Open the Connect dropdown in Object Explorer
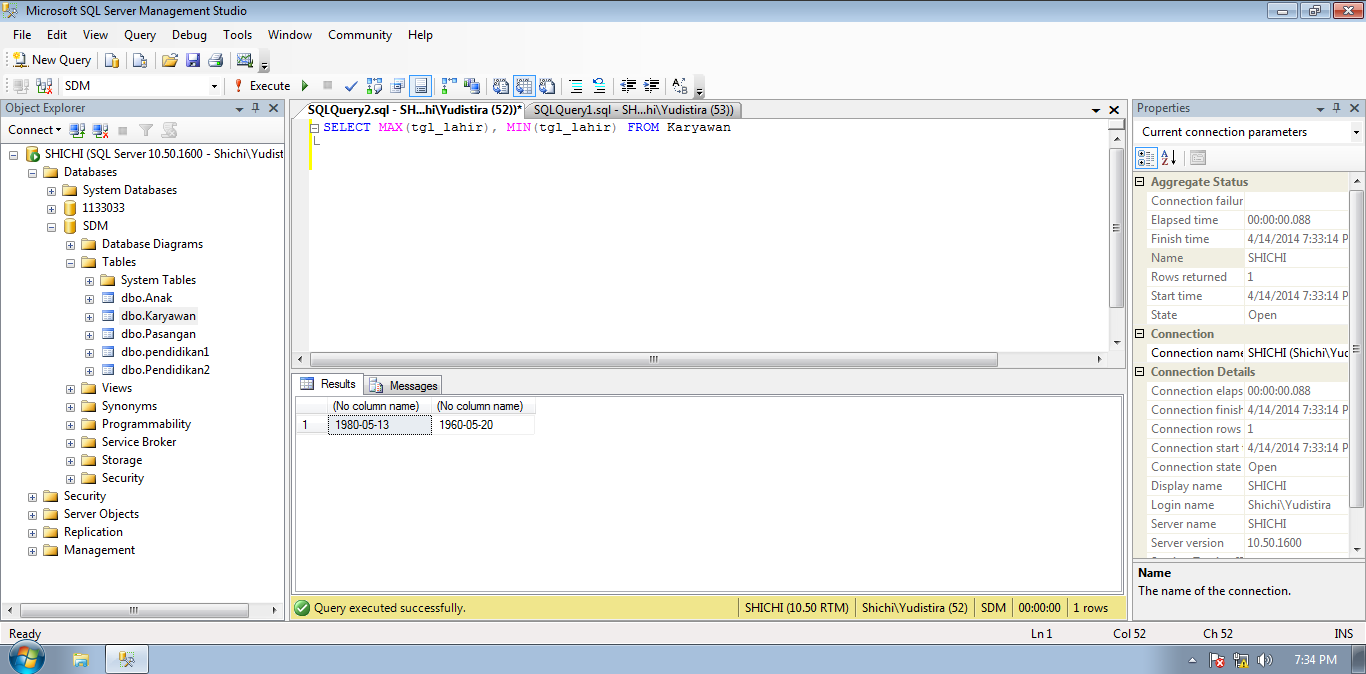 click(35, 130)
